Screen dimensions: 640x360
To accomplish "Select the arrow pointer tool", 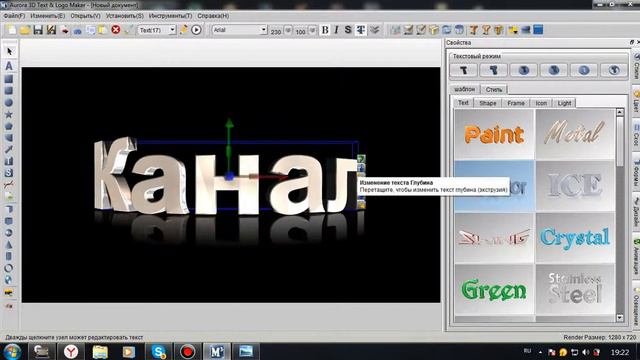I will point(9,51).
